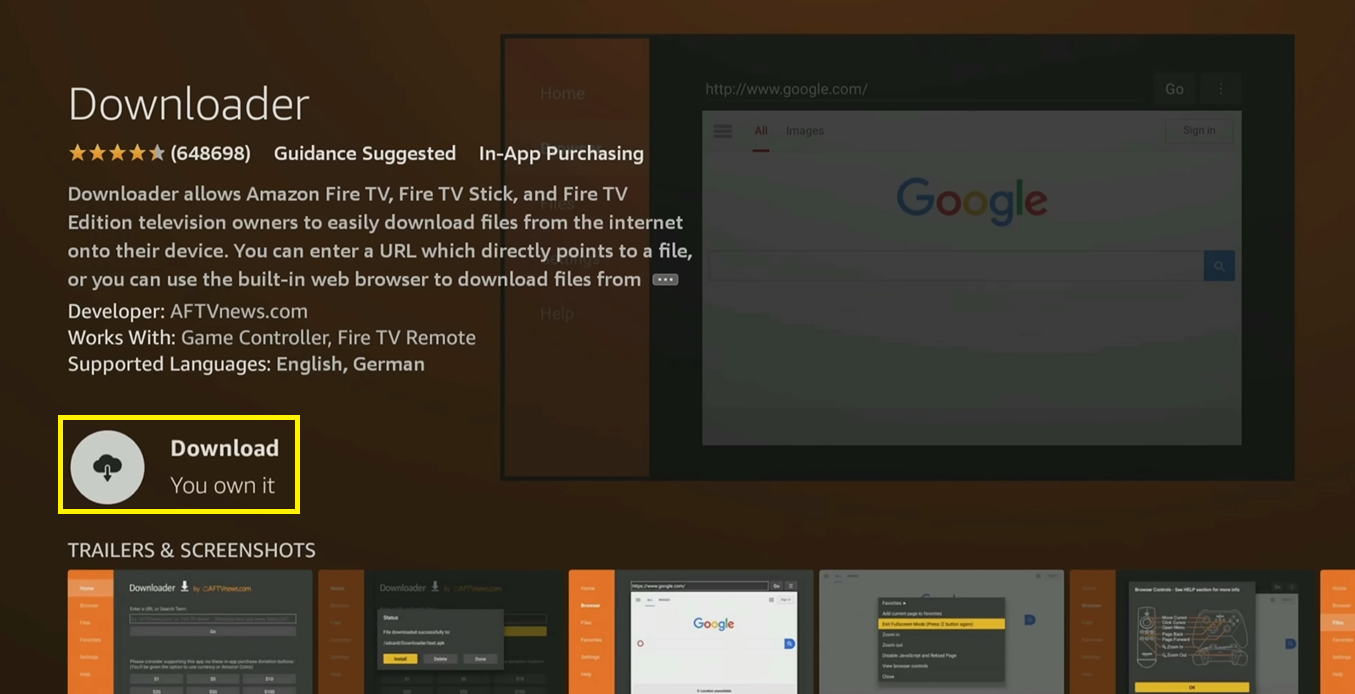Viewport: 1355px width, 694px height.
Task: Open the first Downloader home screenshot thumbnail
Action: (x=190, y=632)
